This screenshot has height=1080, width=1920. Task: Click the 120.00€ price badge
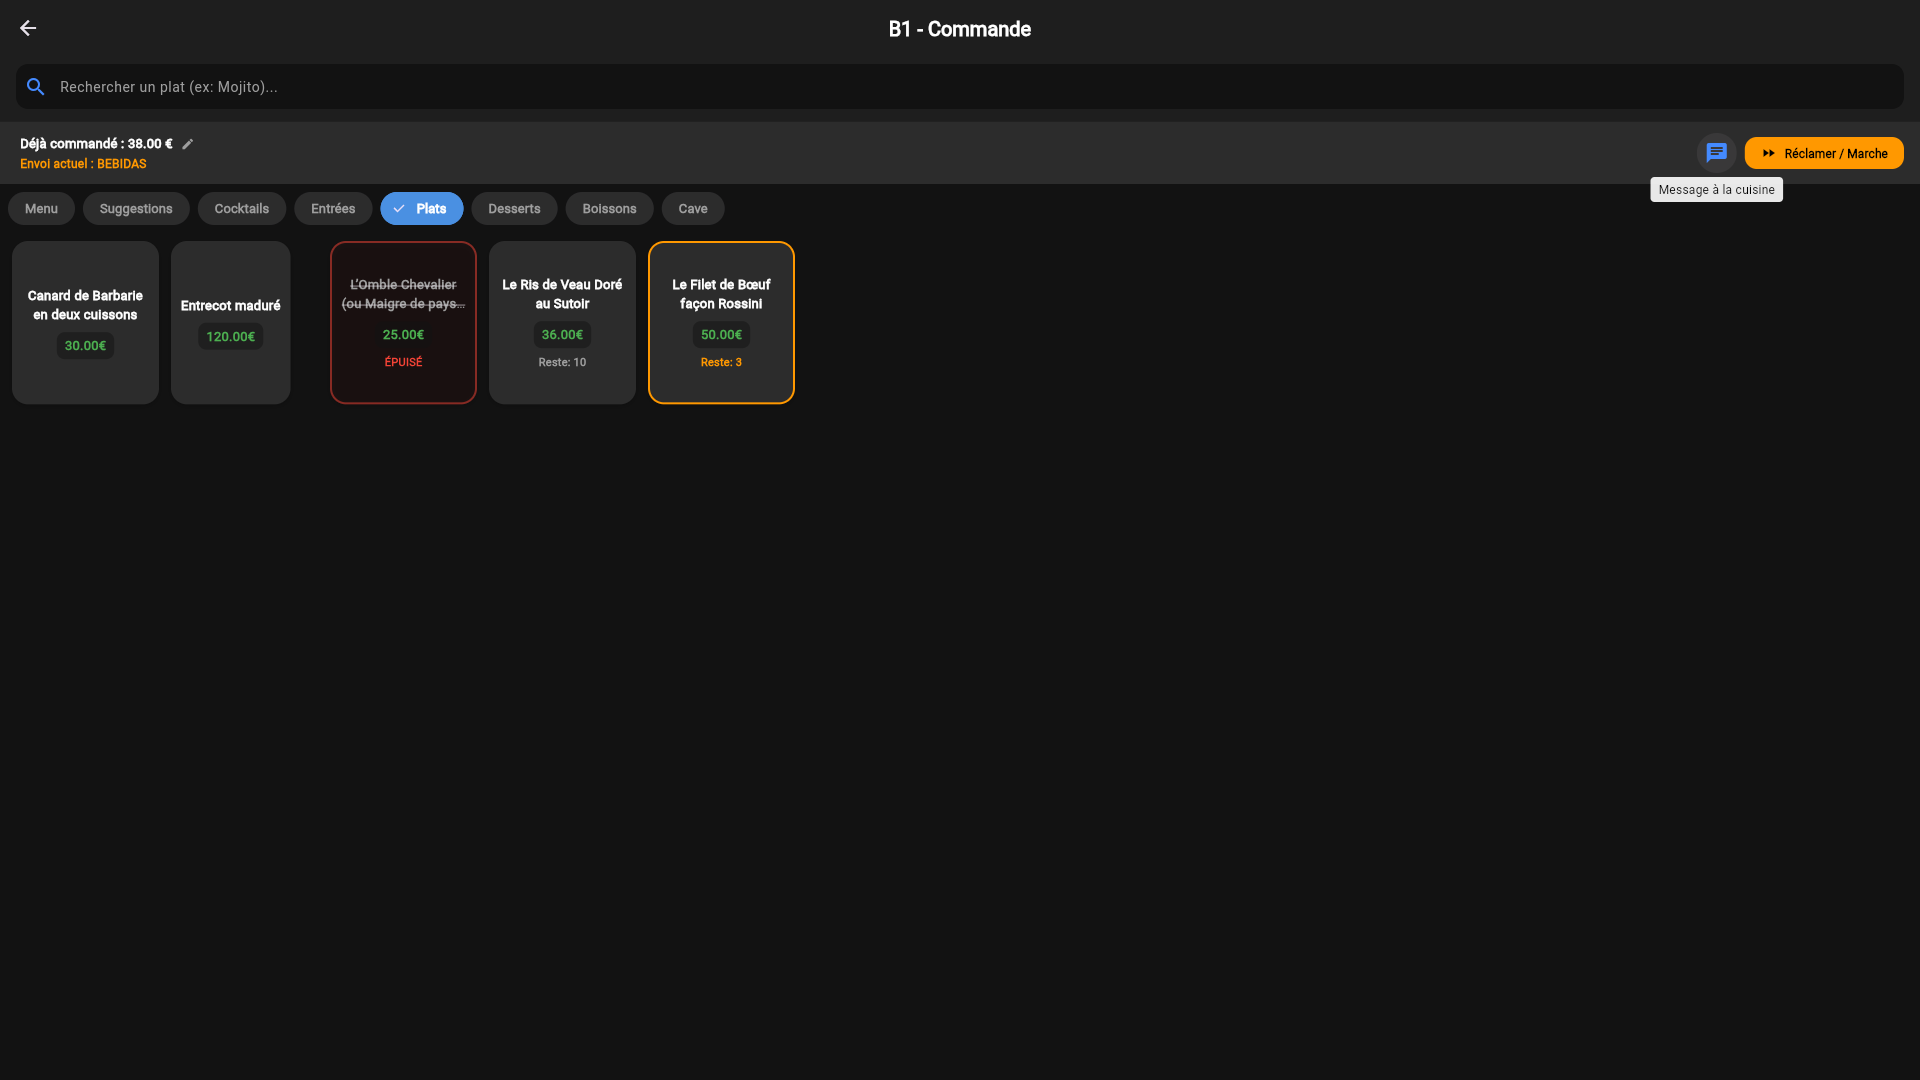pyautogui.click(x=230, y=337)
